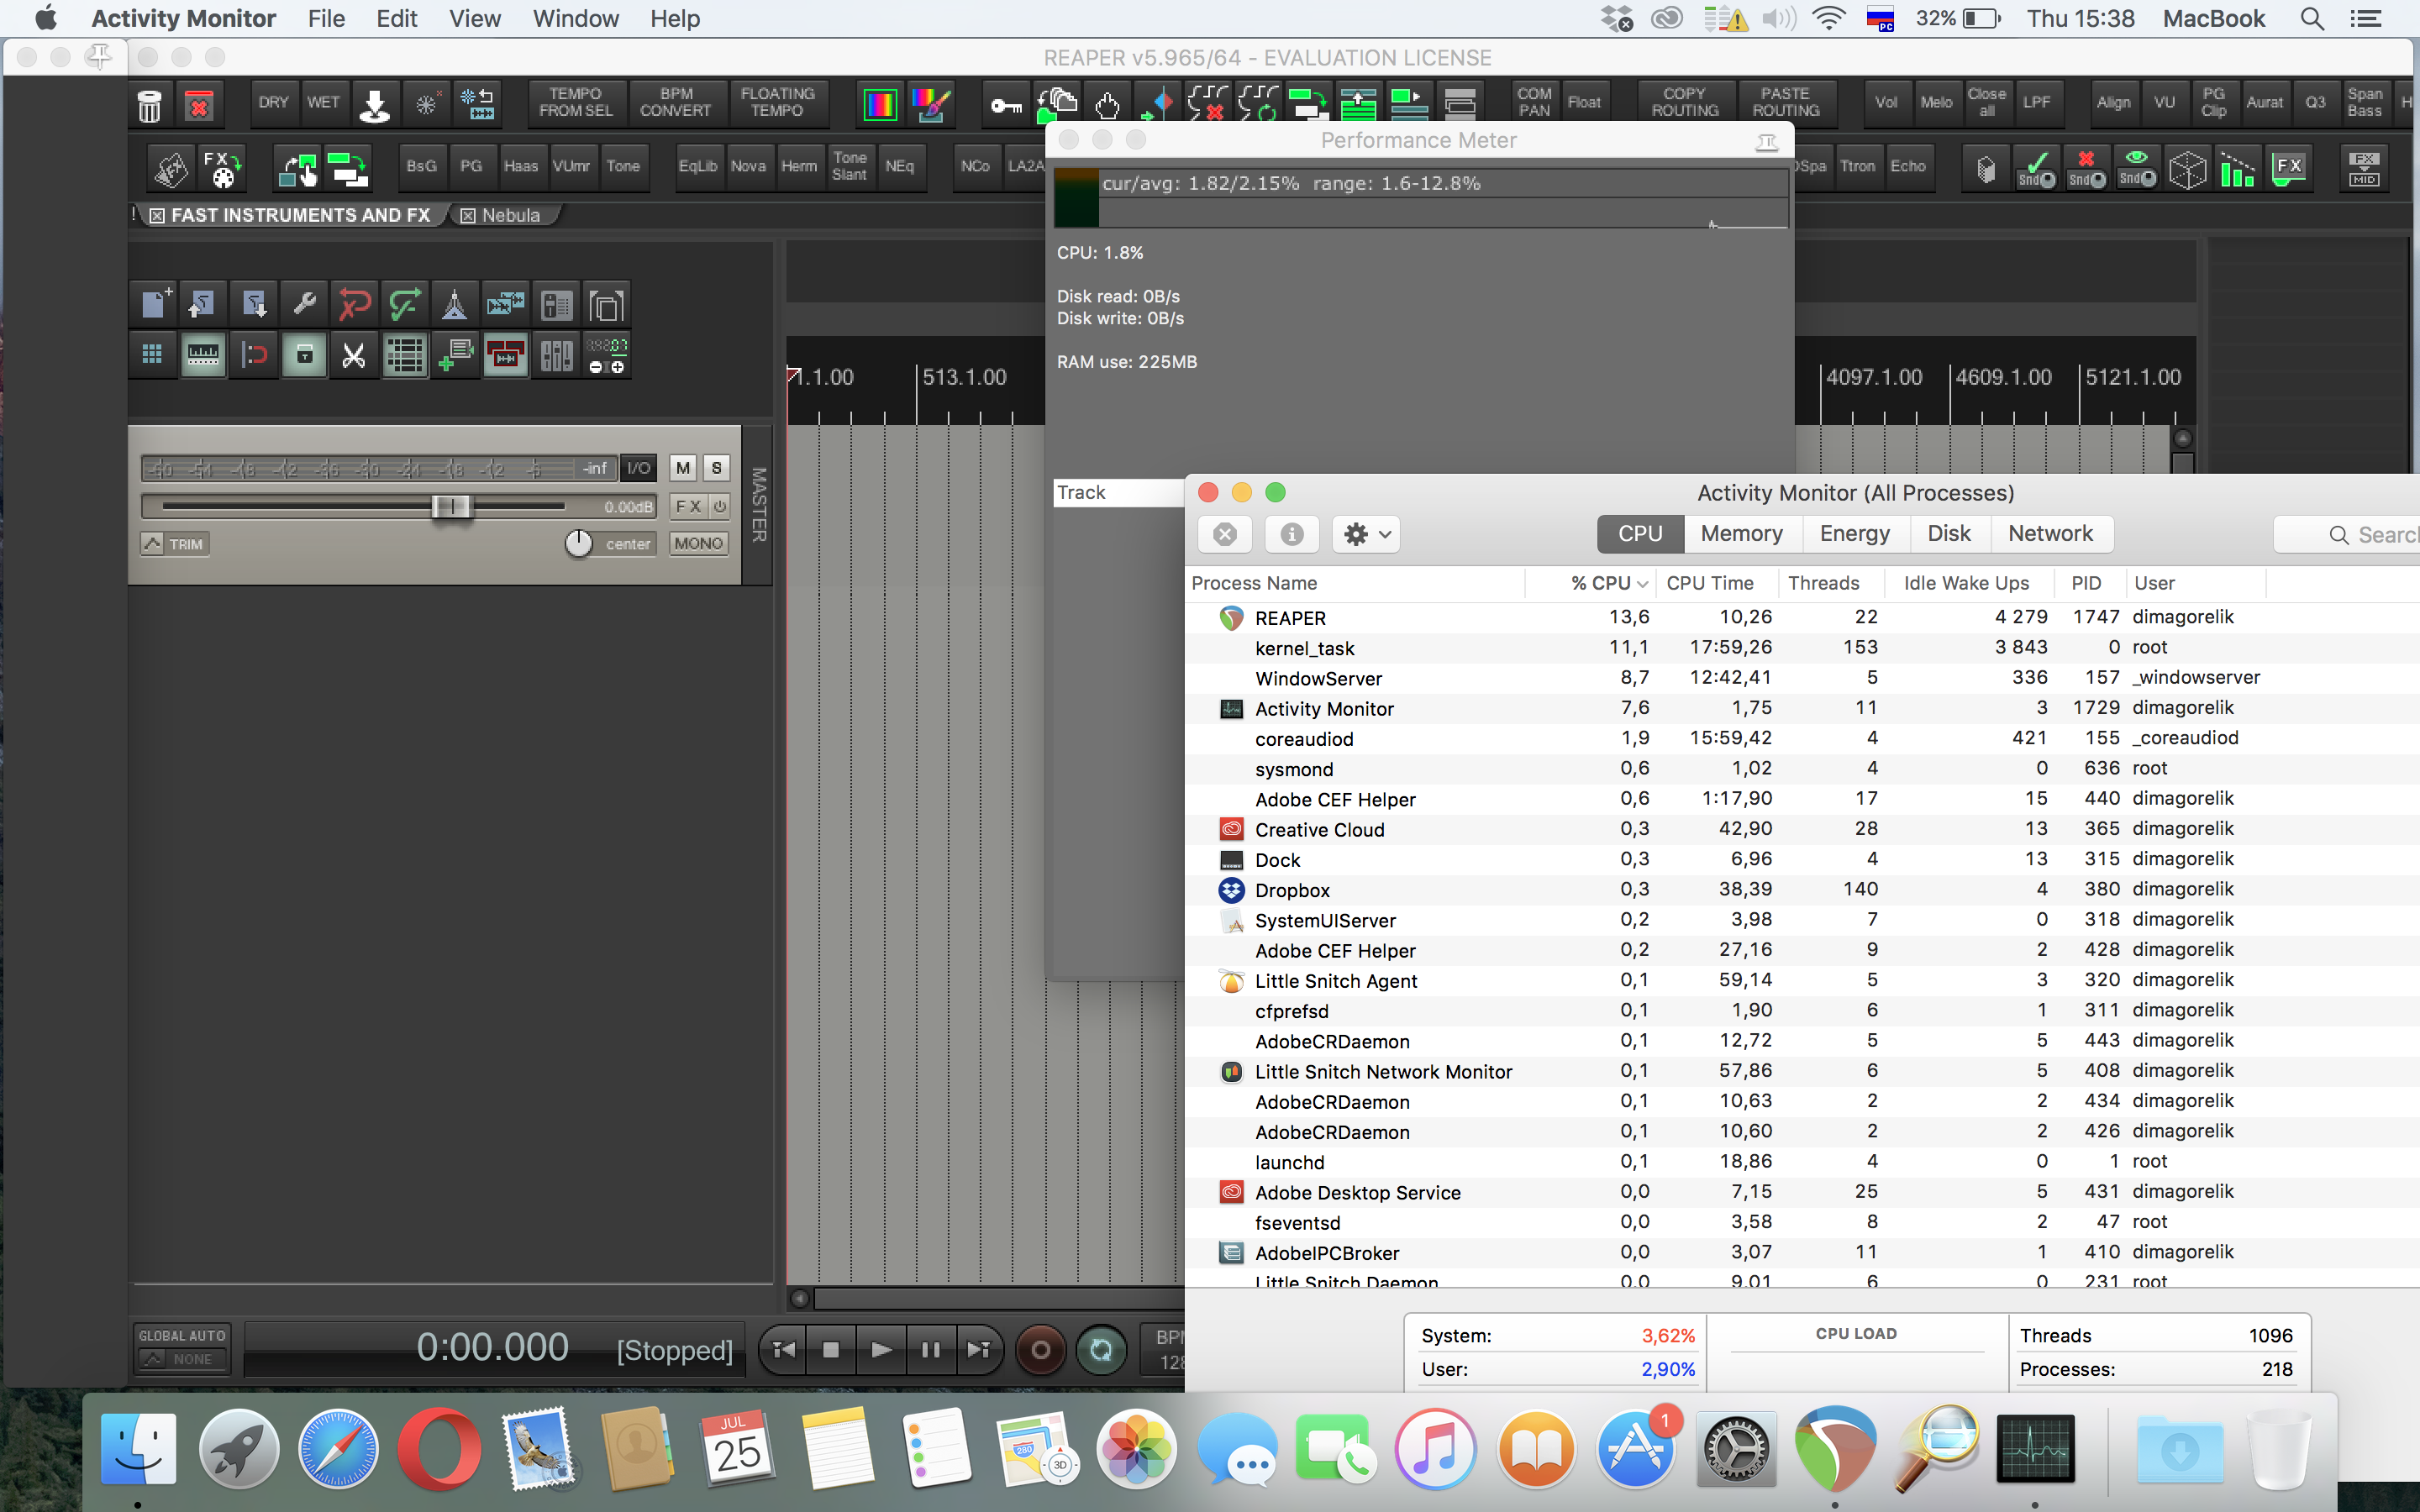This screenshot has height=1512, width=2420.
Task: Click the new project icon
Action: [x=154, y=304]
